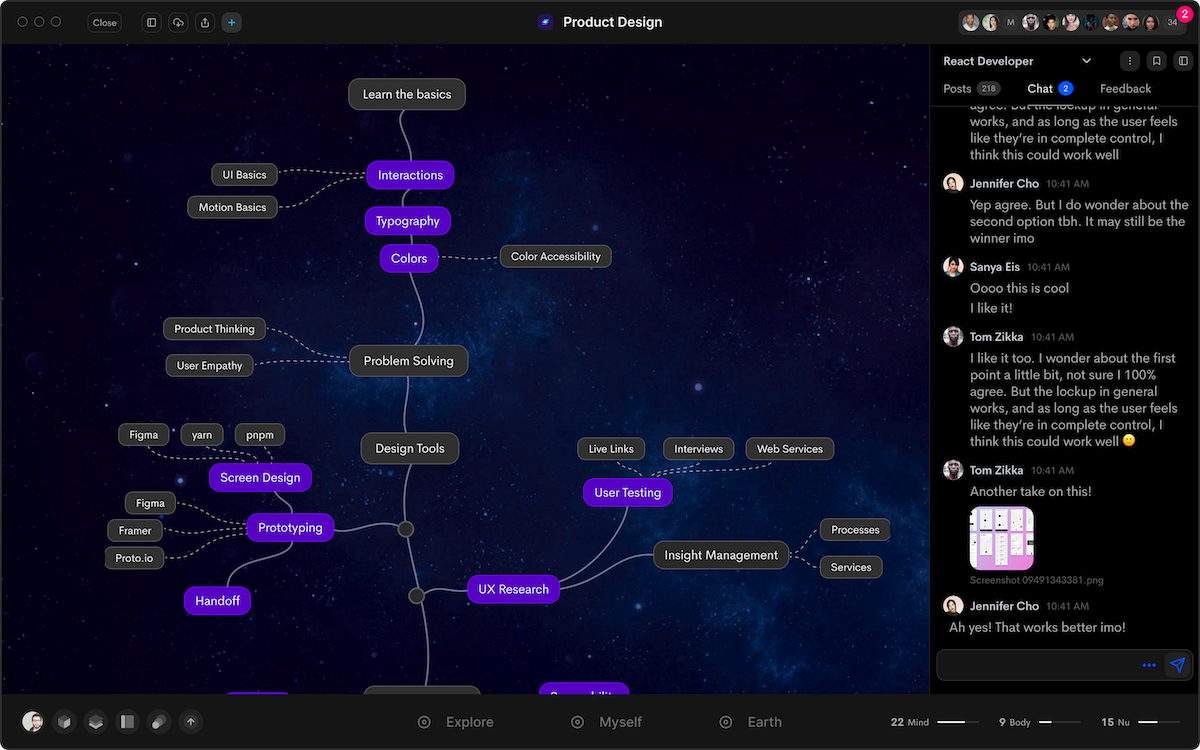Click the Close button

tap(105, 22)
